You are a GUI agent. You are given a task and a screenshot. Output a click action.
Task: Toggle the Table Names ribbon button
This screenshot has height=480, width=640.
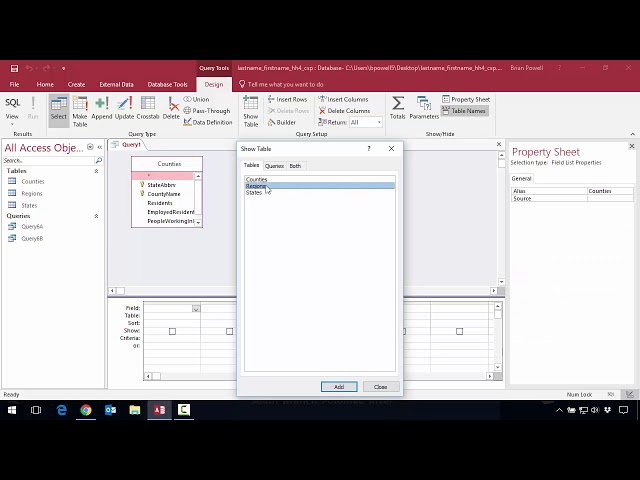[x=464, y=111]
